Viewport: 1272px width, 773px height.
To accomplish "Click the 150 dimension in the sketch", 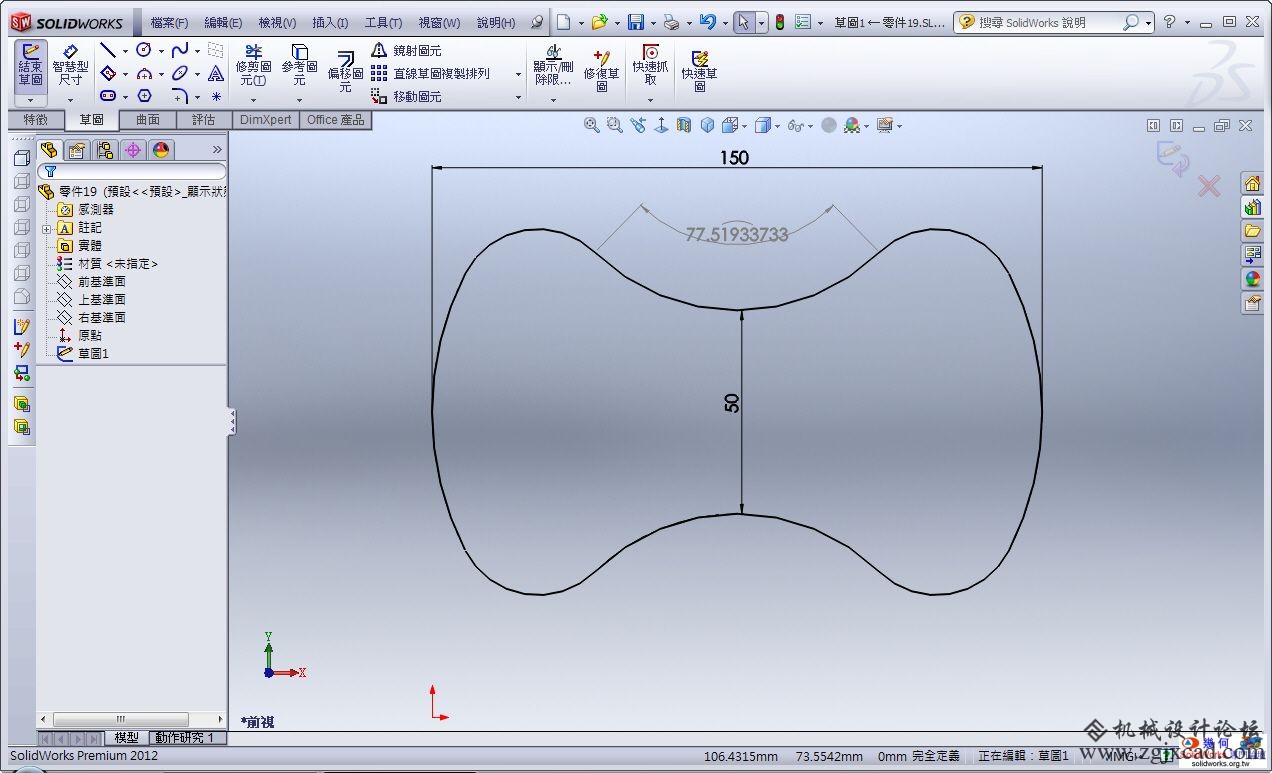I will pos(734,157).
